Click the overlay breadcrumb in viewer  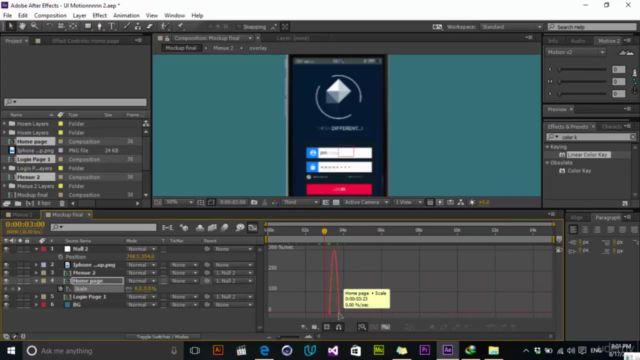258,48
